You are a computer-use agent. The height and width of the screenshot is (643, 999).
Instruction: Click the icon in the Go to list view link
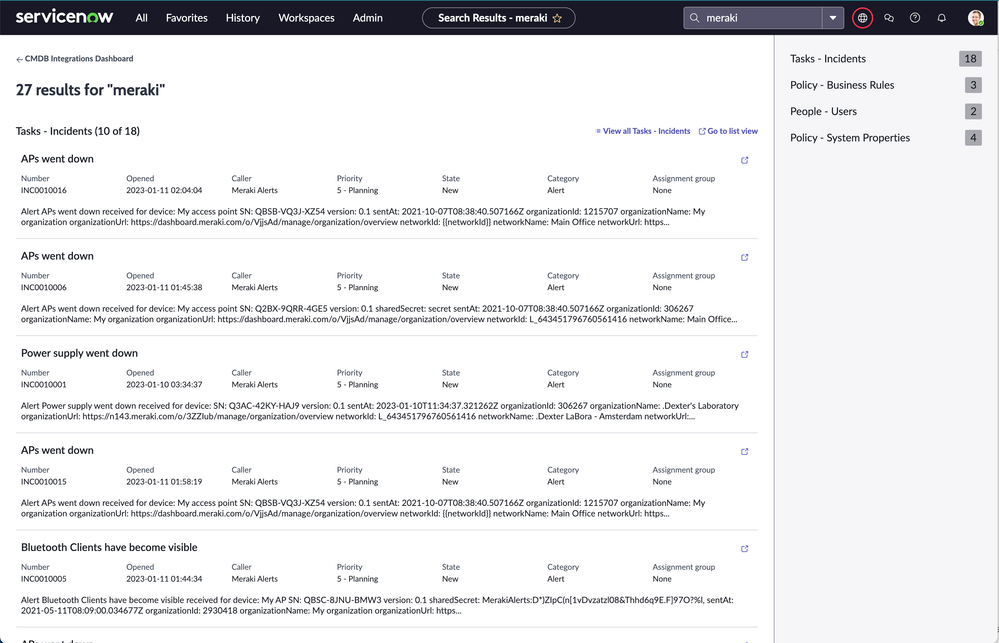(x=702, y=131)
